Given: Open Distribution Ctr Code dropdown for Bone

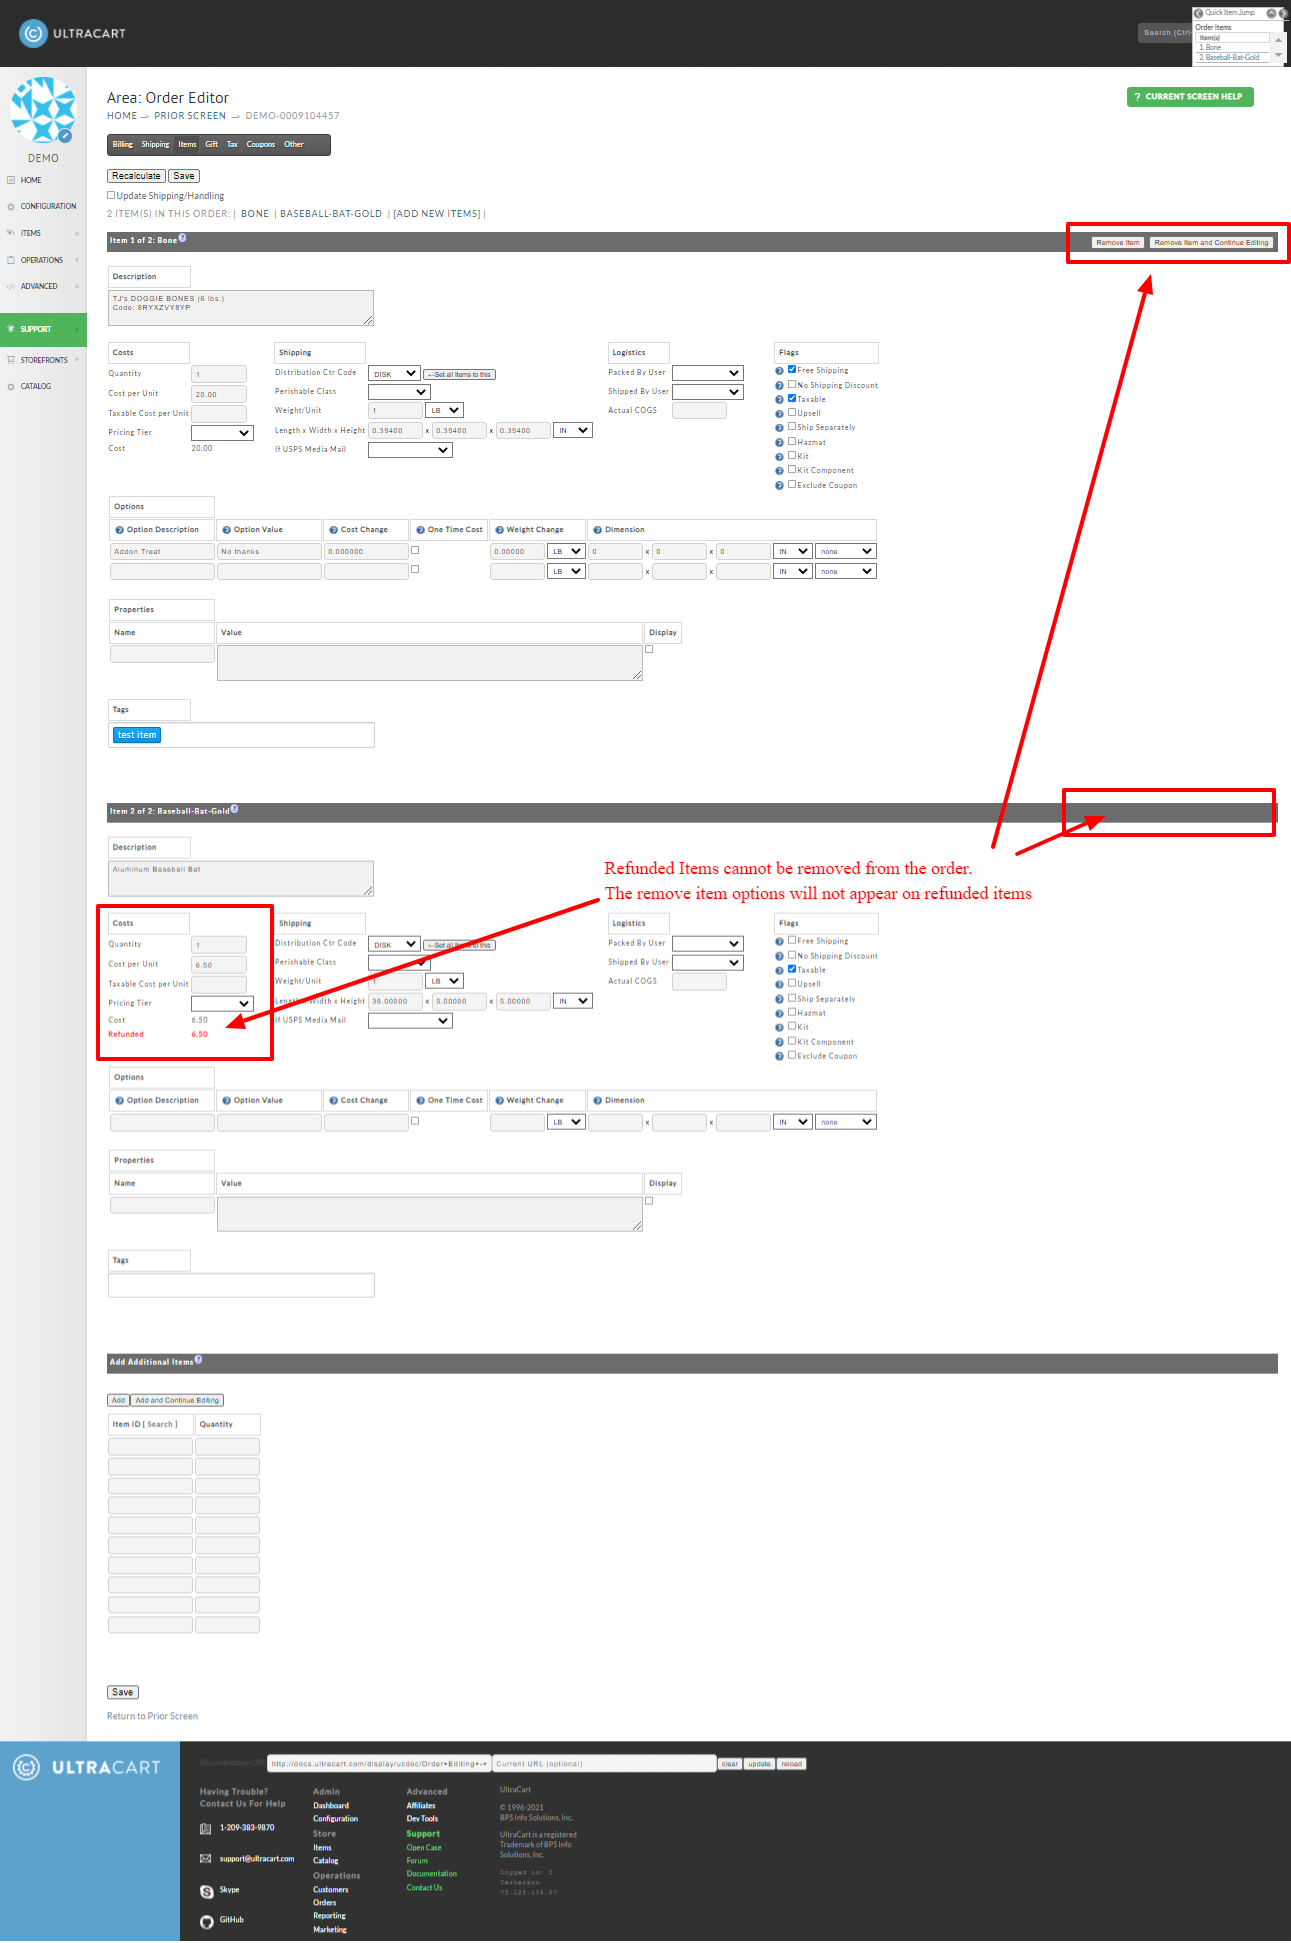Looking at the screenshot, I should [x=394, y=374].
